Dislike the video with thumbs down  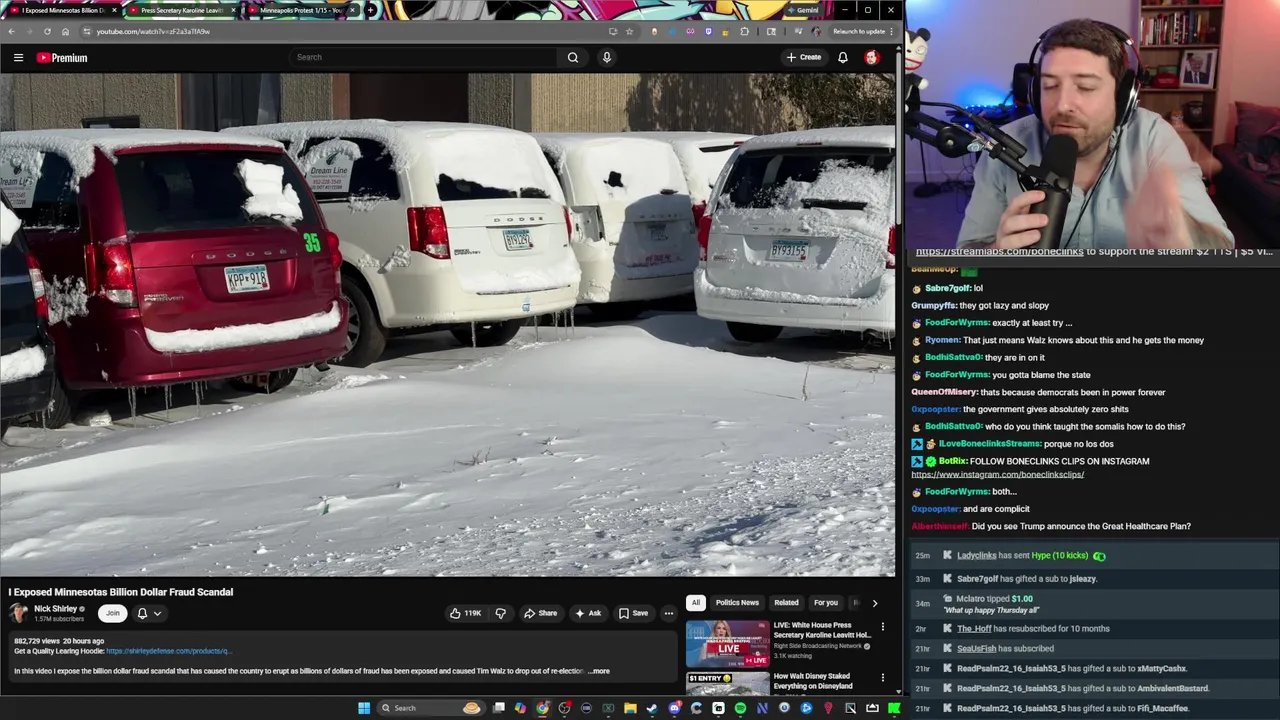[x=501, y=613]
